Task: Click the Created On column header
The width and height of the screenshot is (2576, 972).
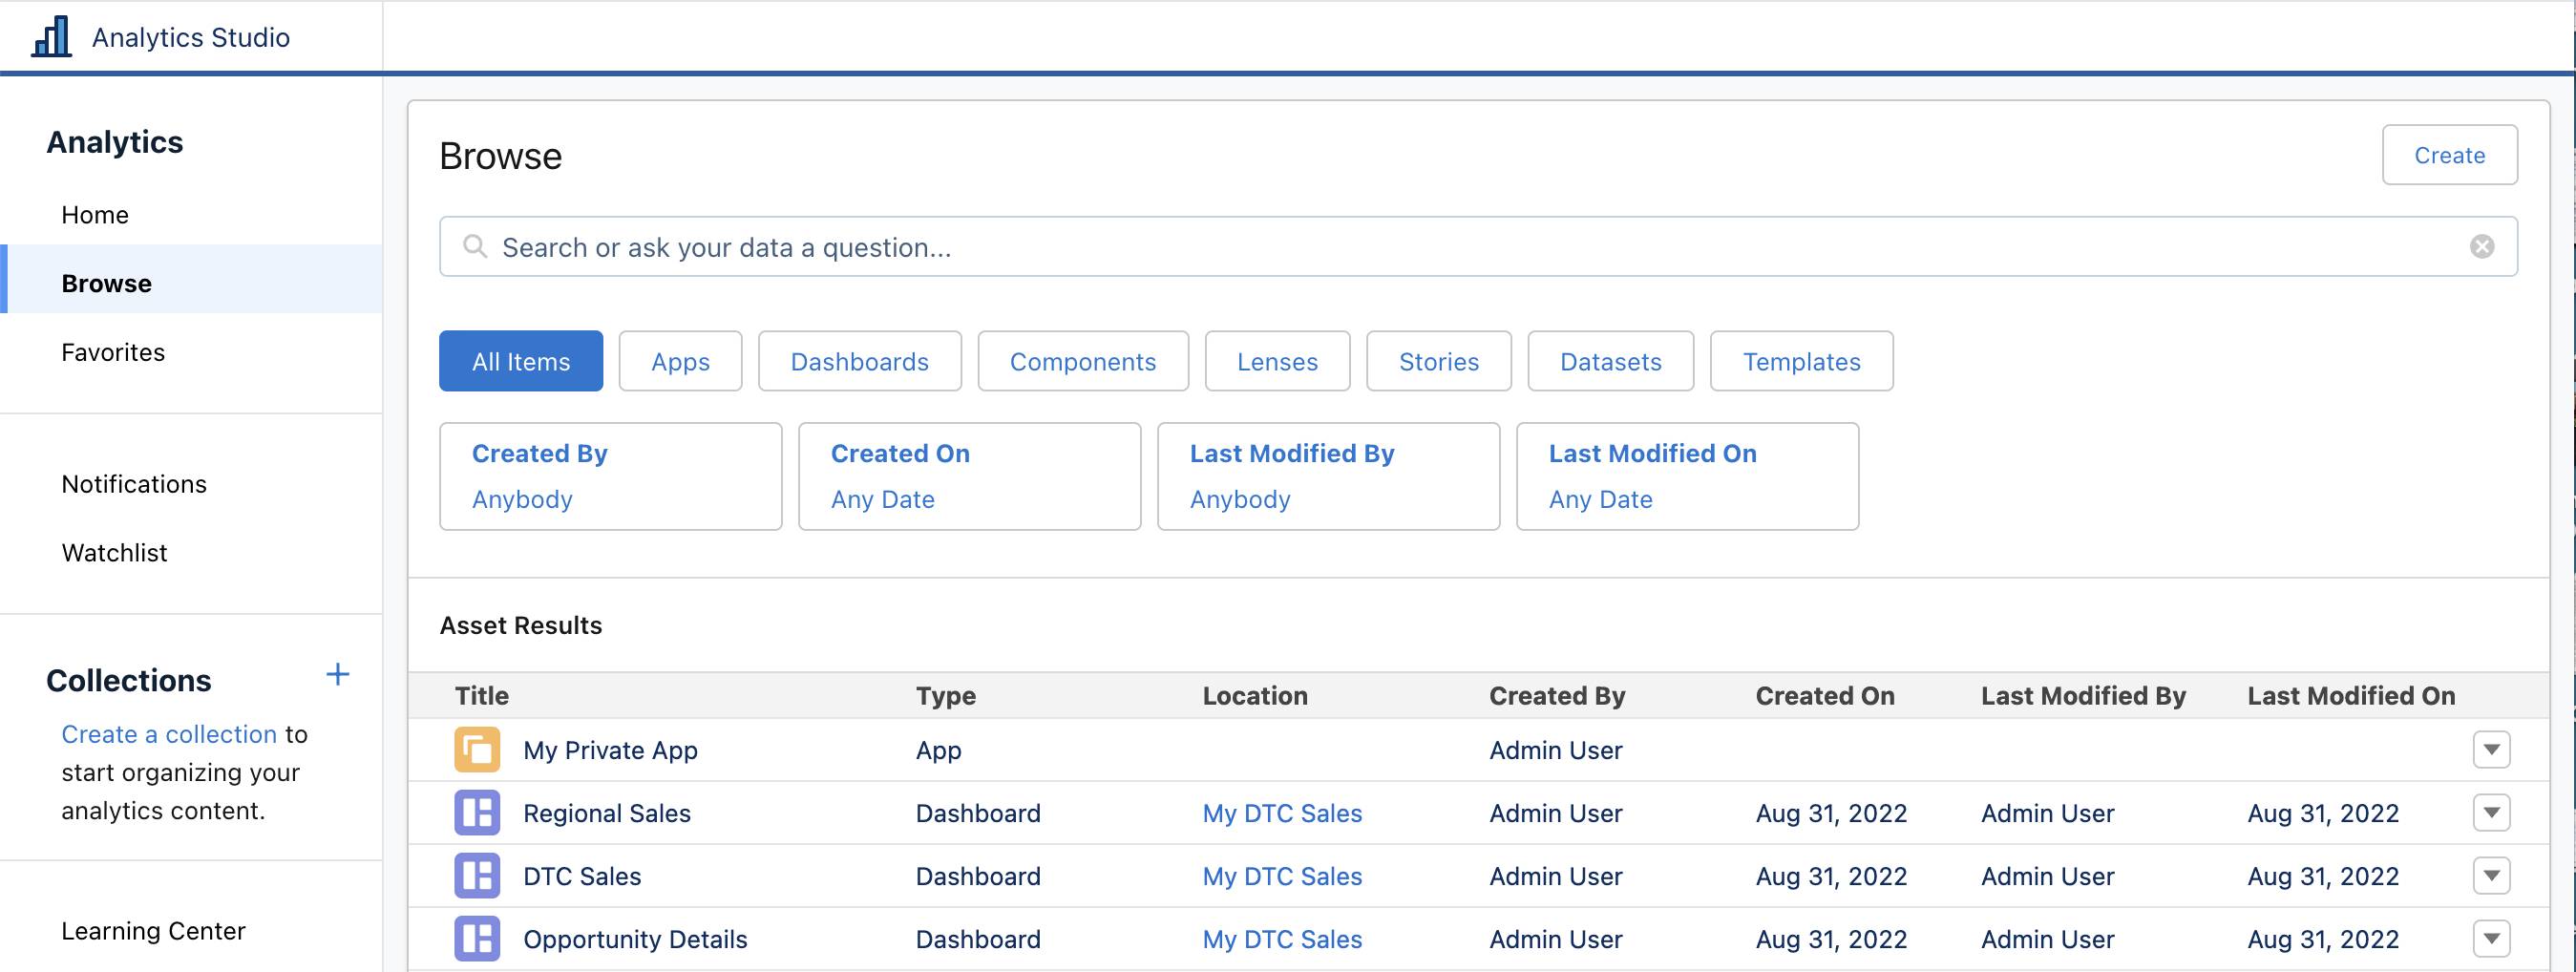Action: click(x=1825, y=696)
